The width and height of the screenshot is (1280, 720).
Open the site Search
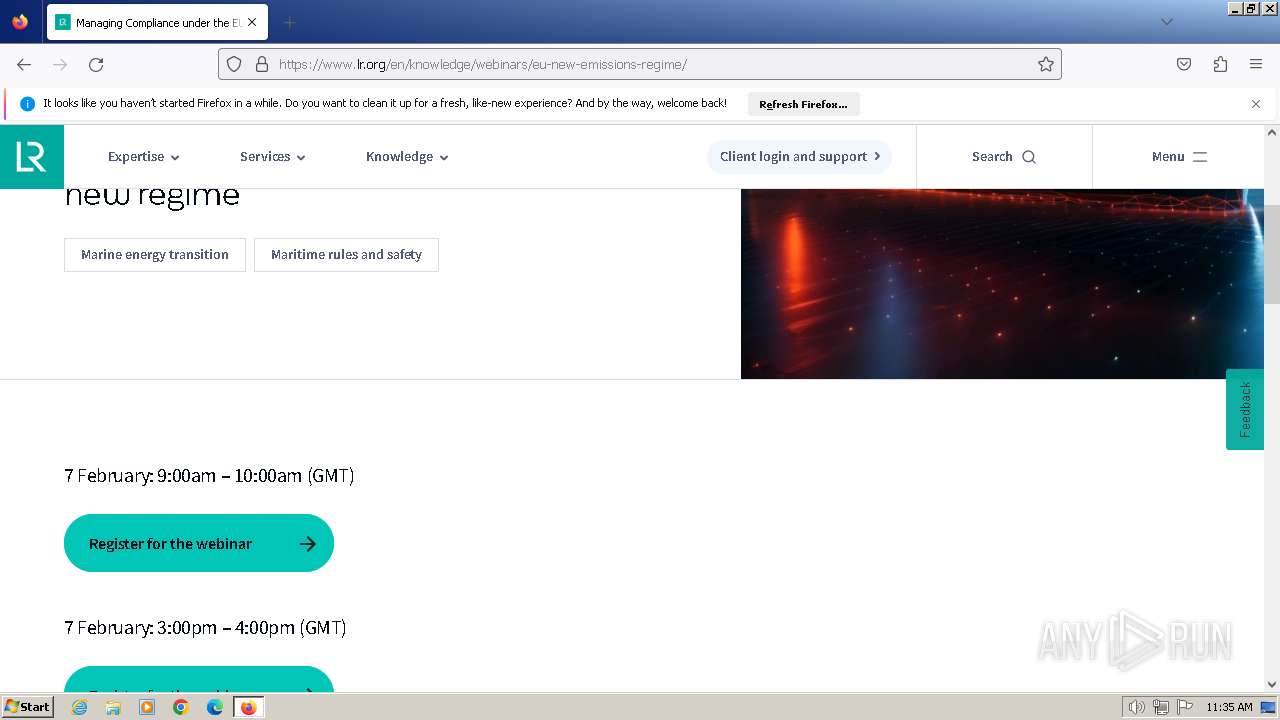1004,157
